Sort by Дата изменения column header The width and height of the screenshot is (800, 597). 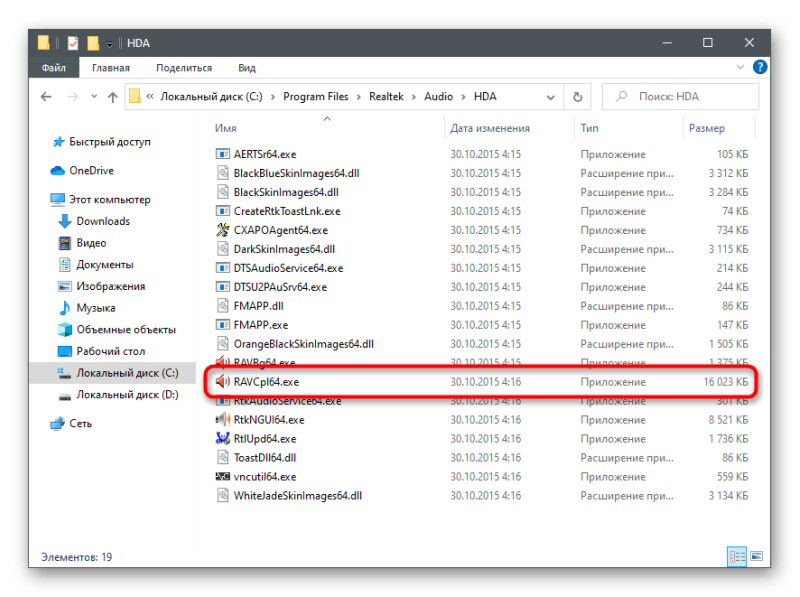click(490, 128)
